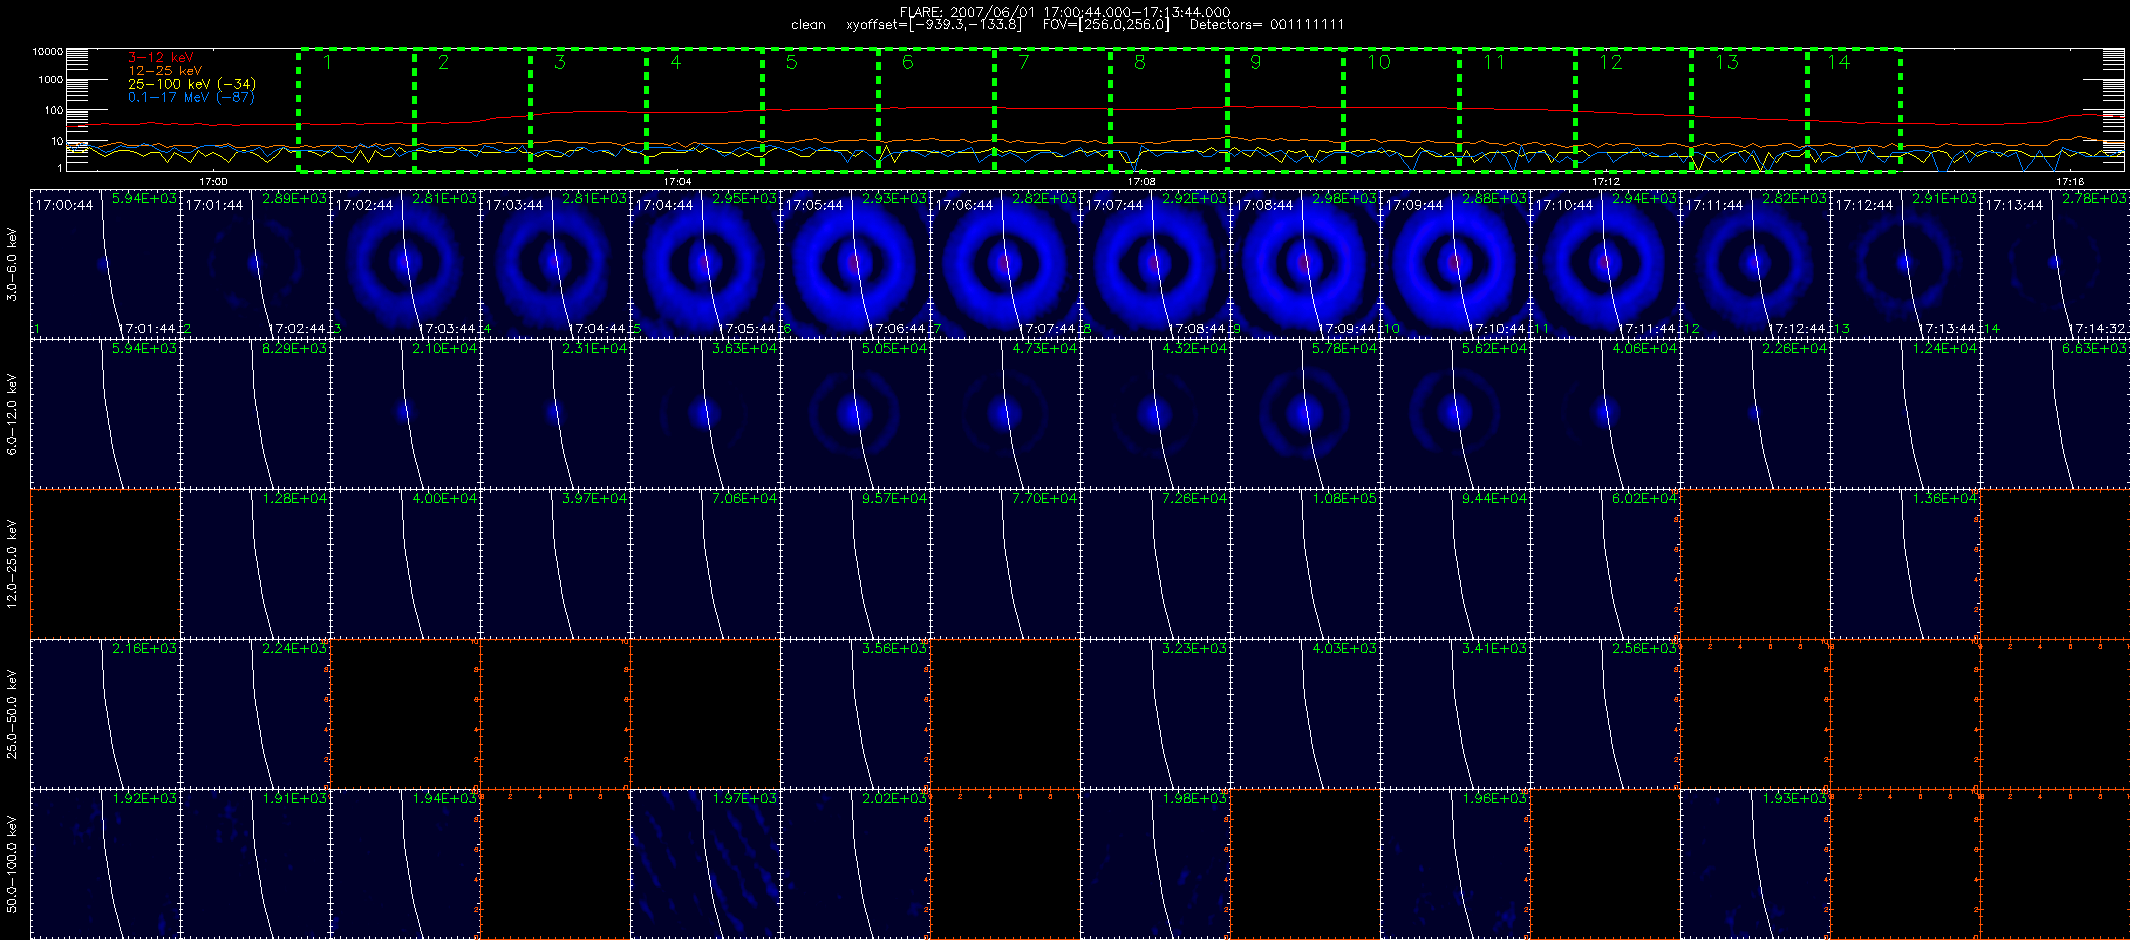
Task: Select the 12.0-25.0 keV image labeled 1.08E+05
Action: tap(1305, 563)
